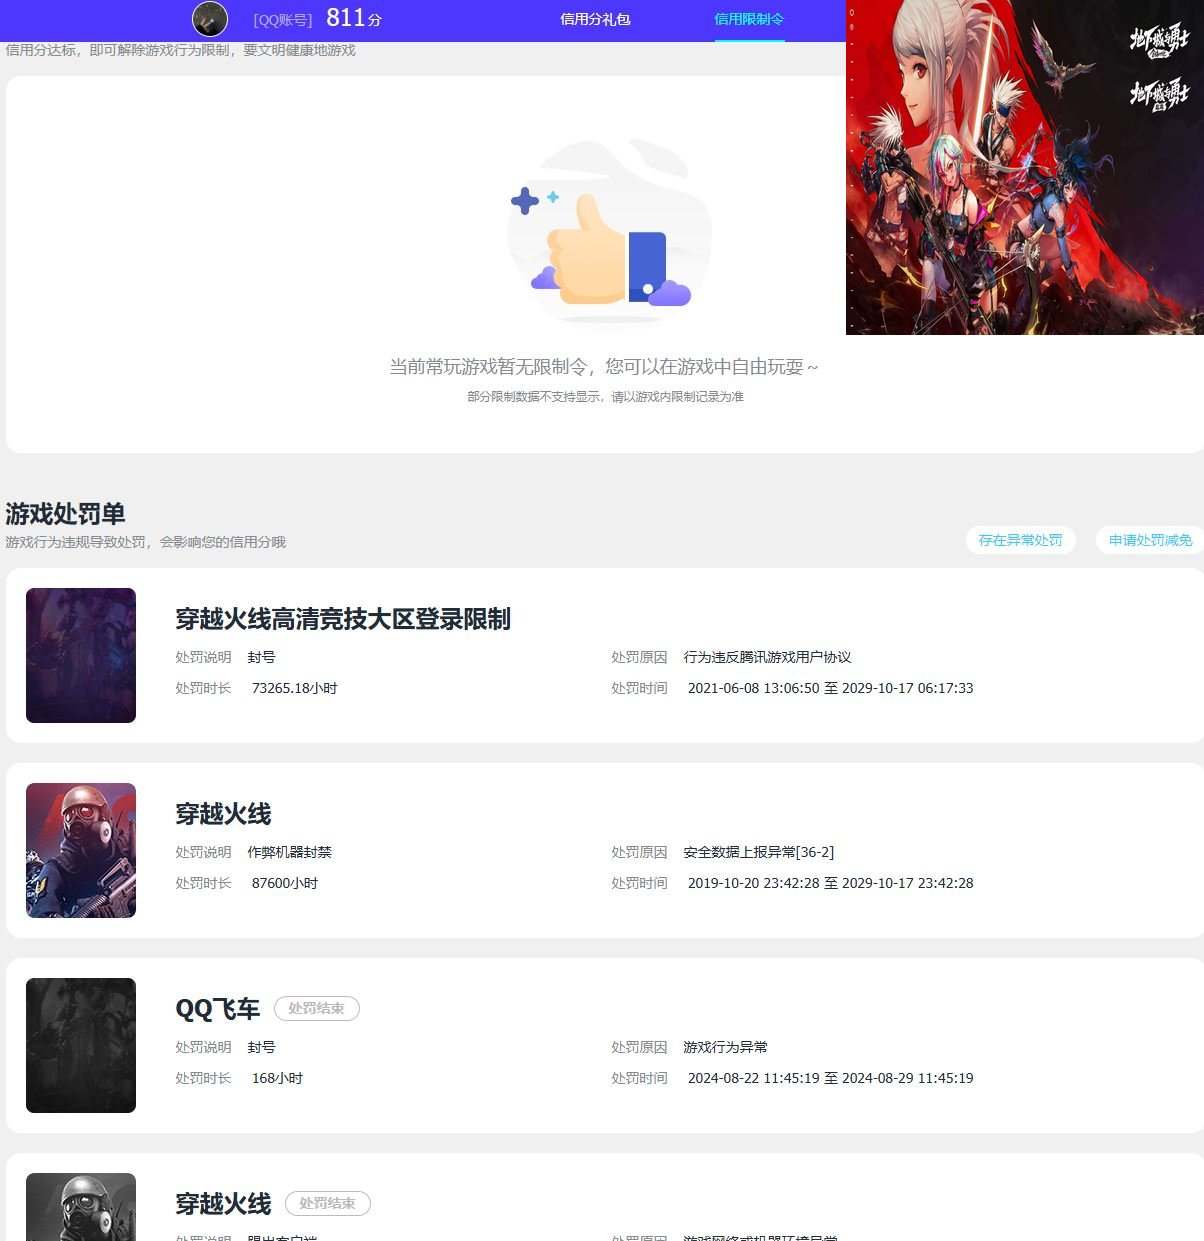The height and width of the screenshot is (1241, 1204).
Task: Click date range 2024-08-22 至 2024-08-29
Action: point(831,1078)
